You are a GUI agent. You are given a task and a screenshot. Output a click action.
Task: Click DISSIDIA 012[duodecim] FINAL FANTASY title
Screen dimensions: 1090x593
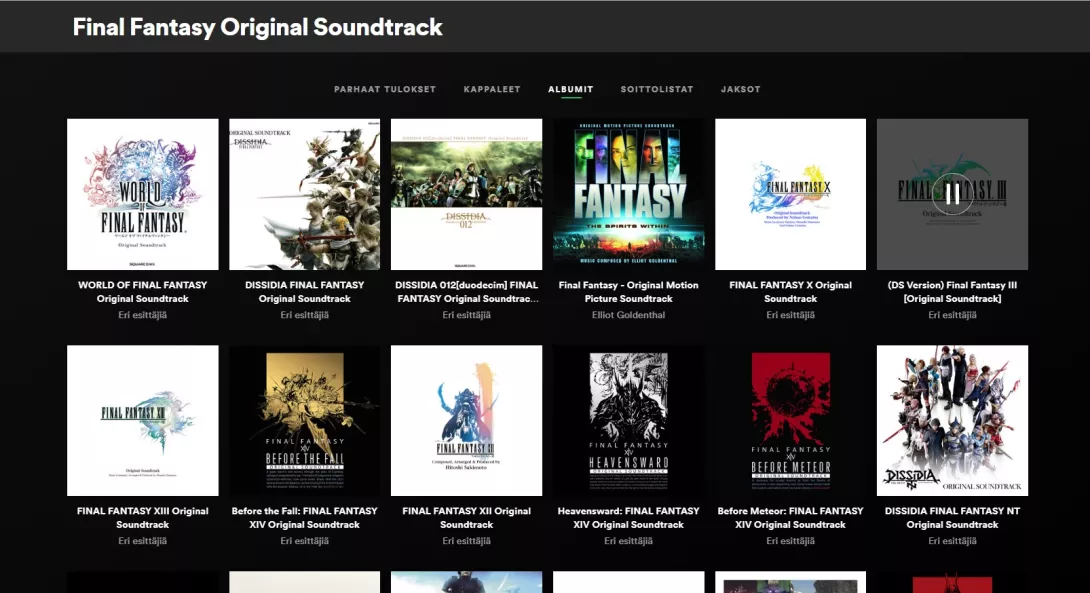click(466, 291)
